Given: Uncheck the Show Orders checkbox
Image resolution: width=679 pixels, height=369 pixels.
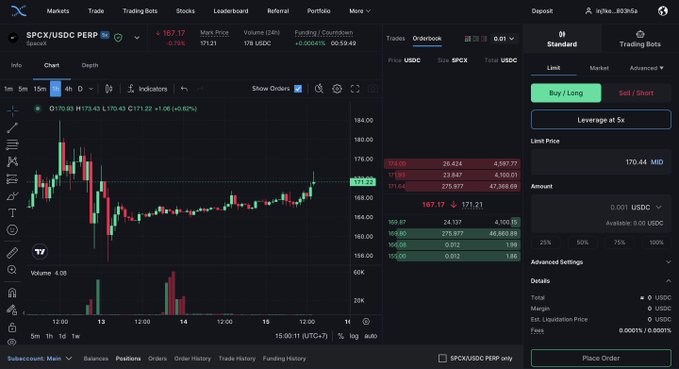Looking at the screenshot, I should (298, 89).
